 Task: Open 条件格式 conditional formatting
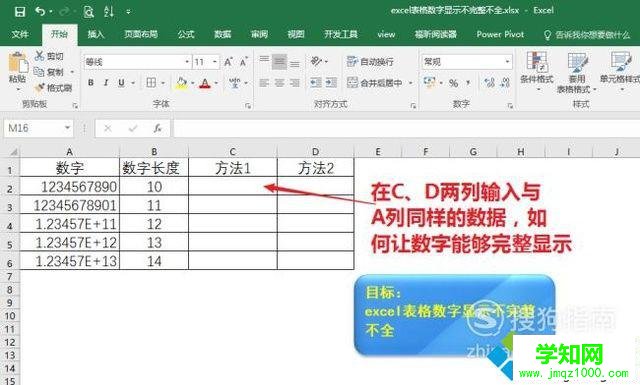pyautogui.click(x=537, y=71)
